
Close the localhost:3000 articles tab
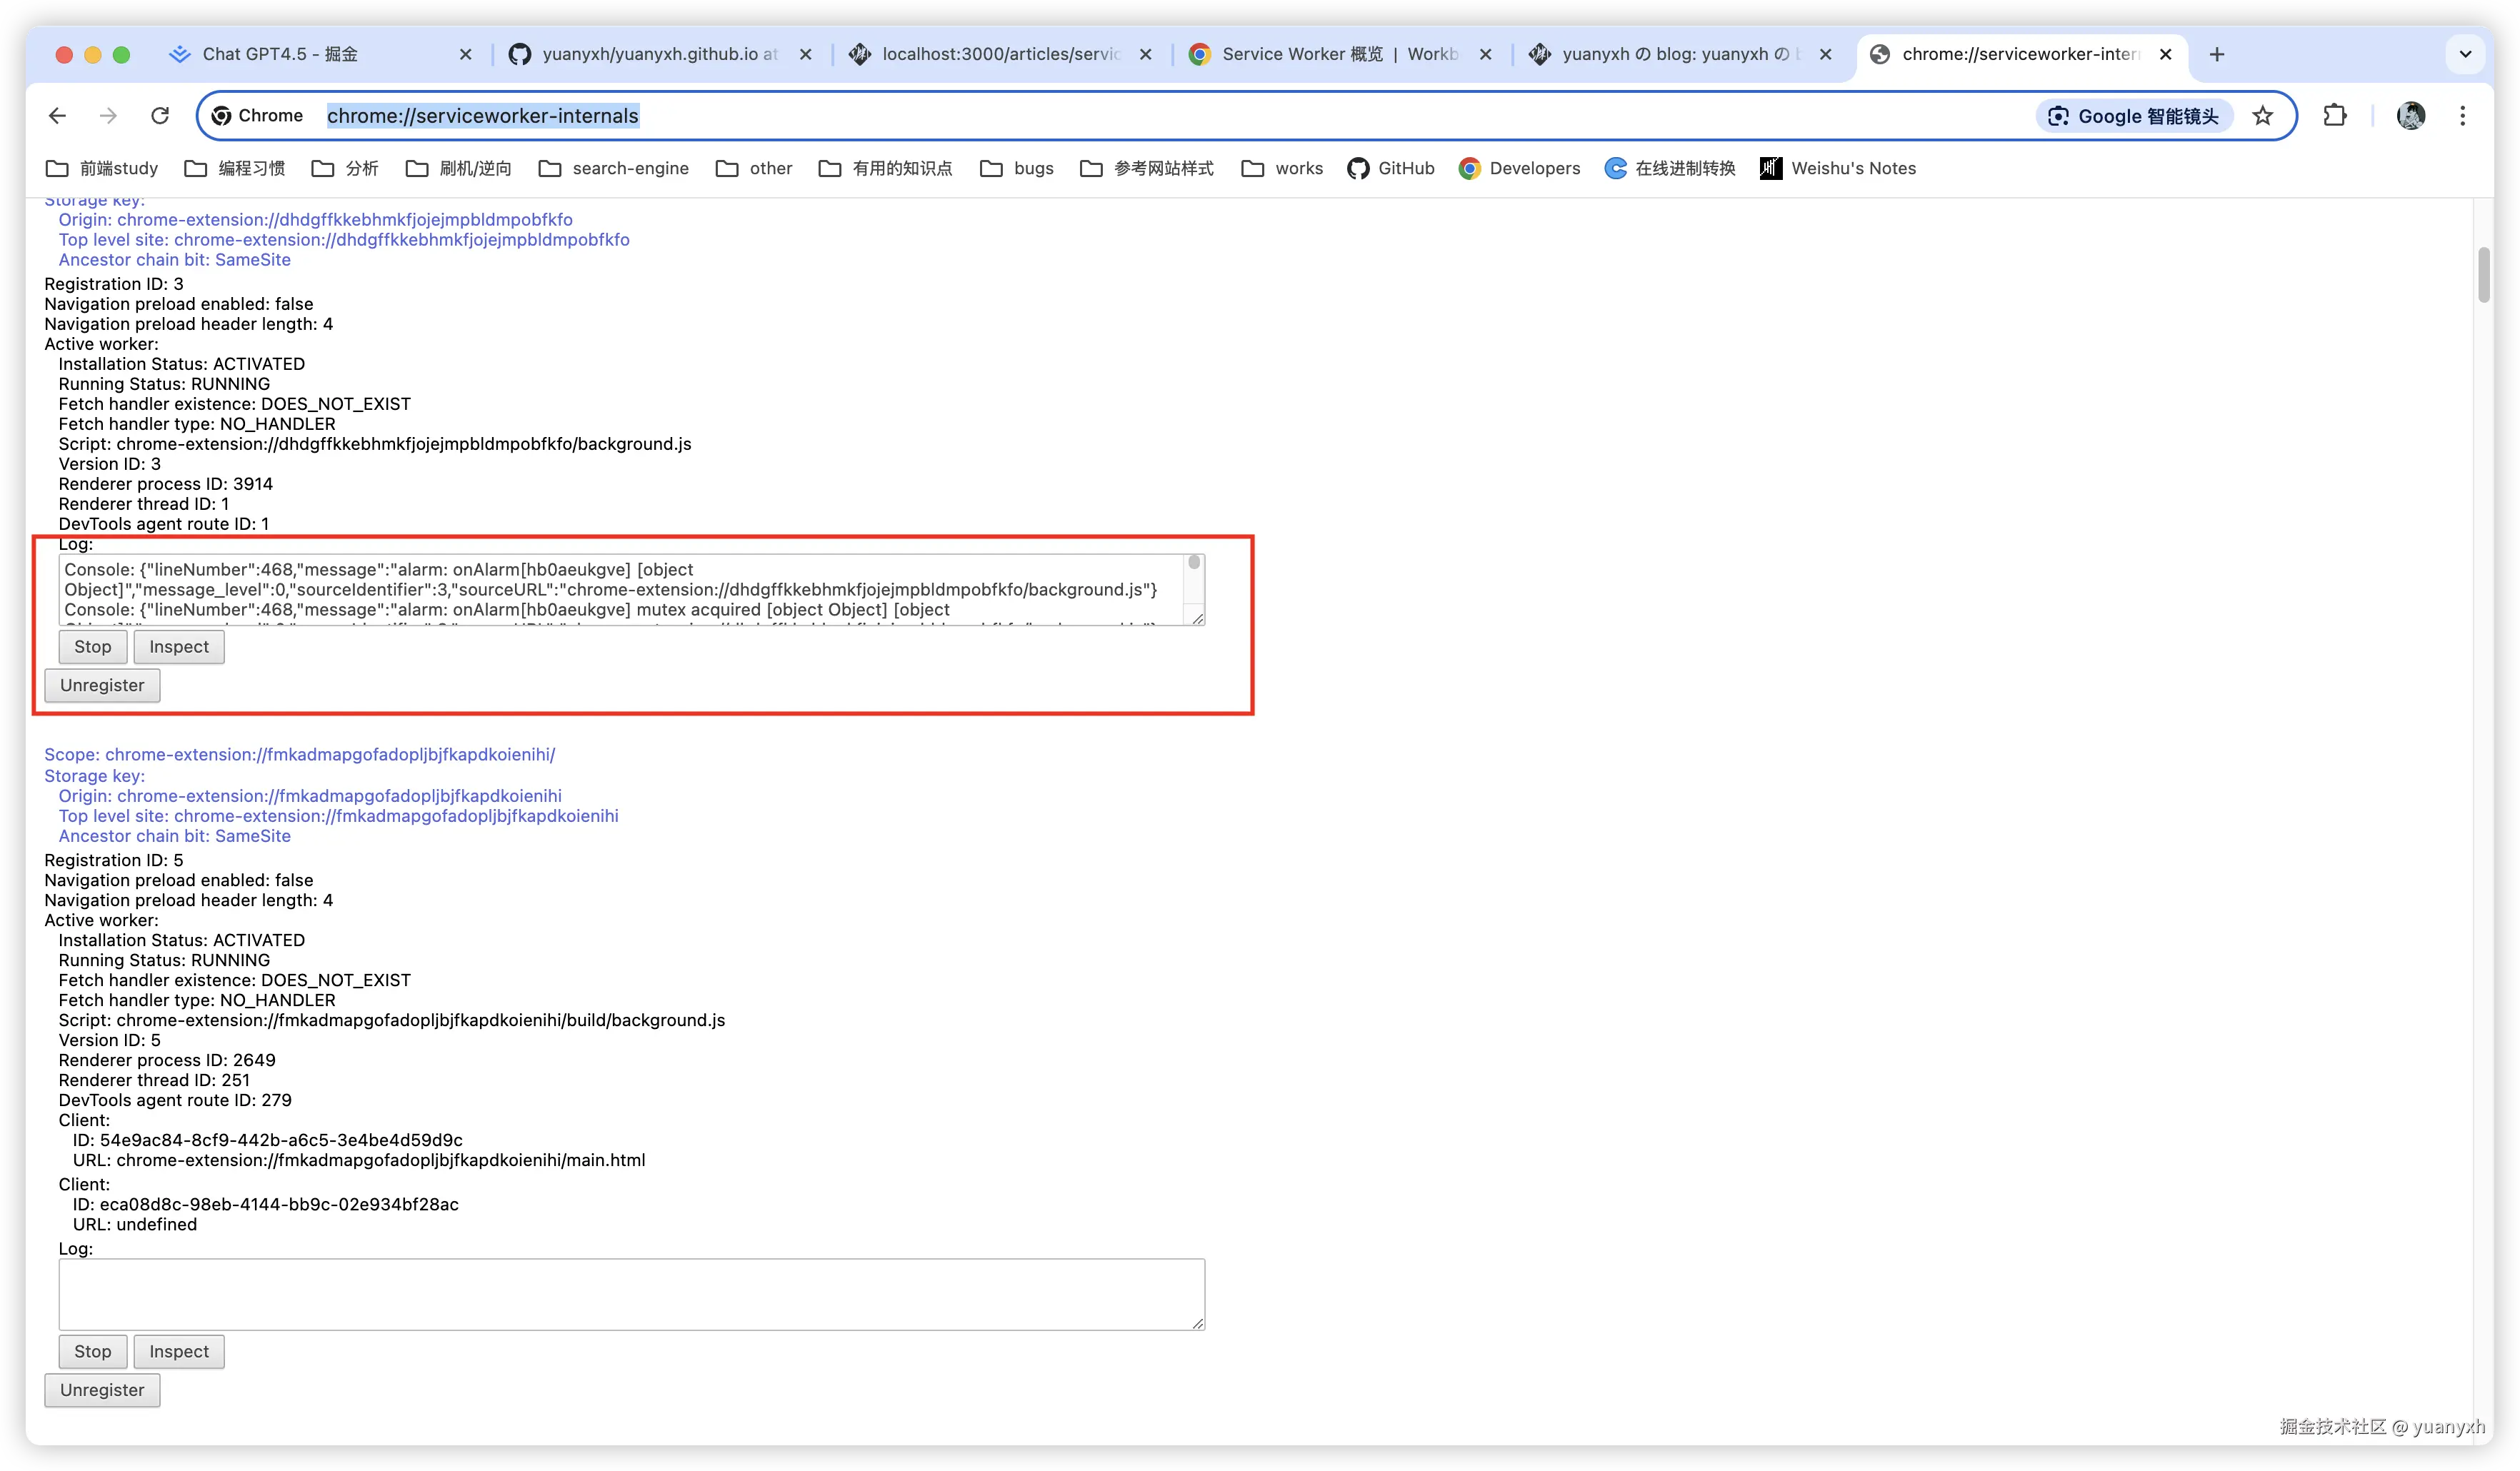coord(1146,54)
